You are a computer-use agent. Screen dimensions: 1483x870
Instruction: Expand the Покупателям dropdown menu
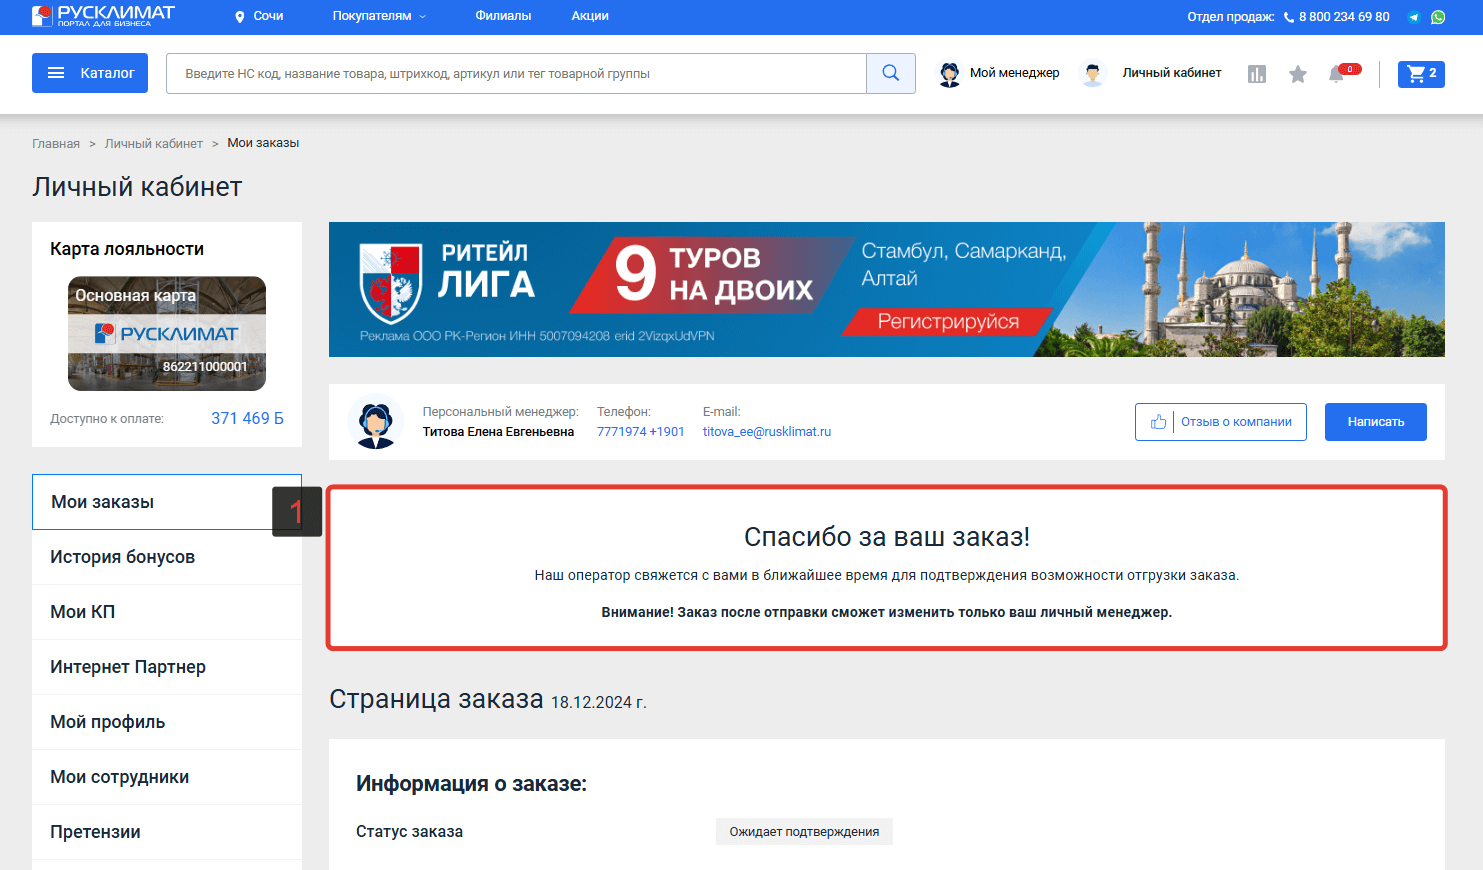pyautogui.click(x=380, y=16)
